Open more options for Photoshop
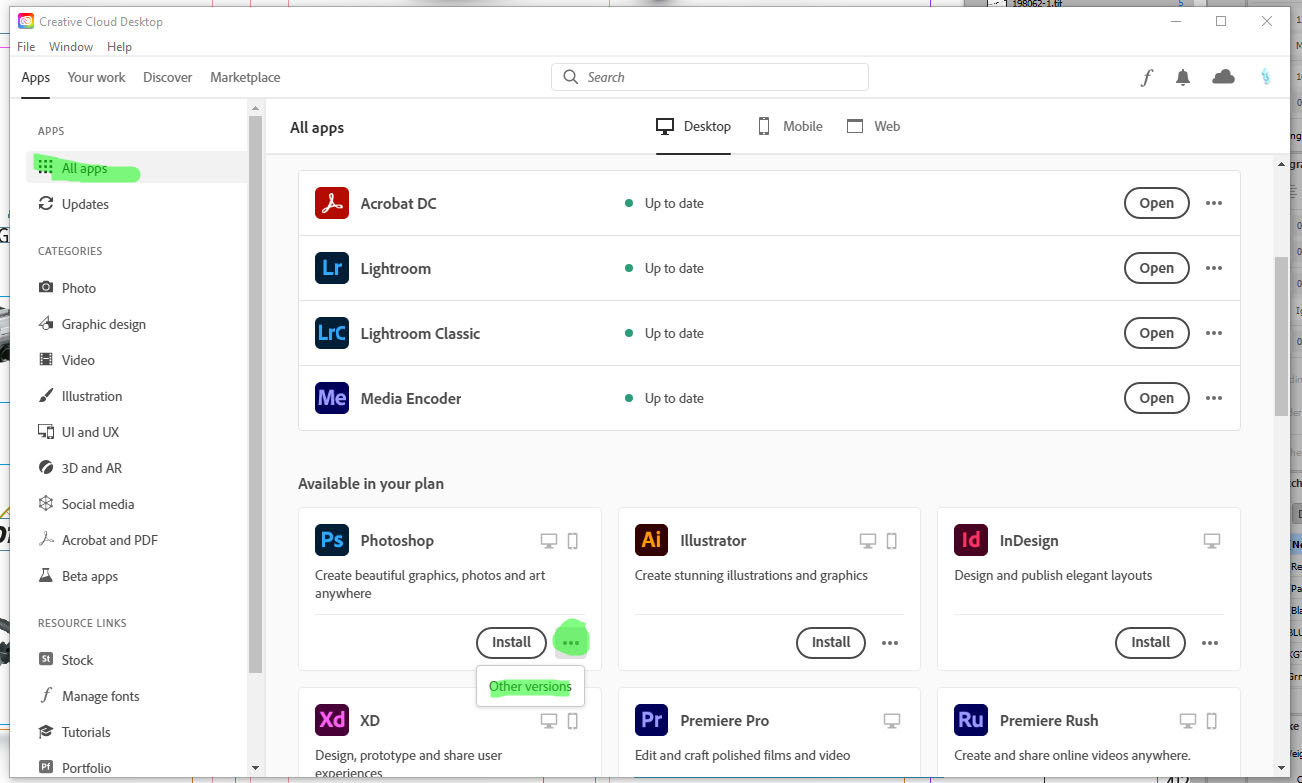 571,642
